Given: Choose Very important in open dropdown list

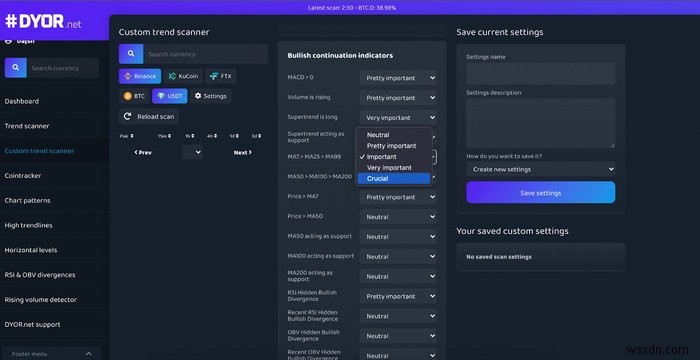Looking at the screenshot, I should [x=394, y=167].
